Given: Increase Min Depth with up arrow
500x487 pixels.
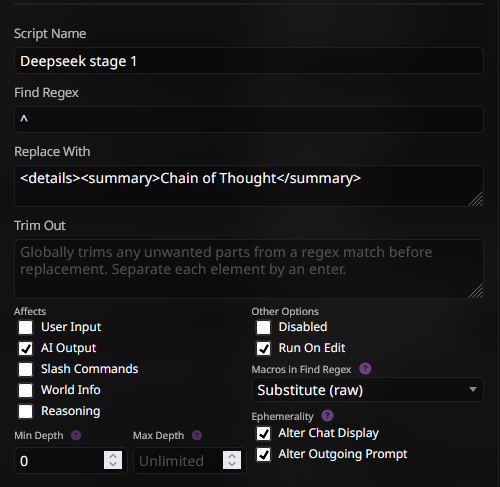Looking at the screenshot, I should pyautogui.click(x=113, y=456).
